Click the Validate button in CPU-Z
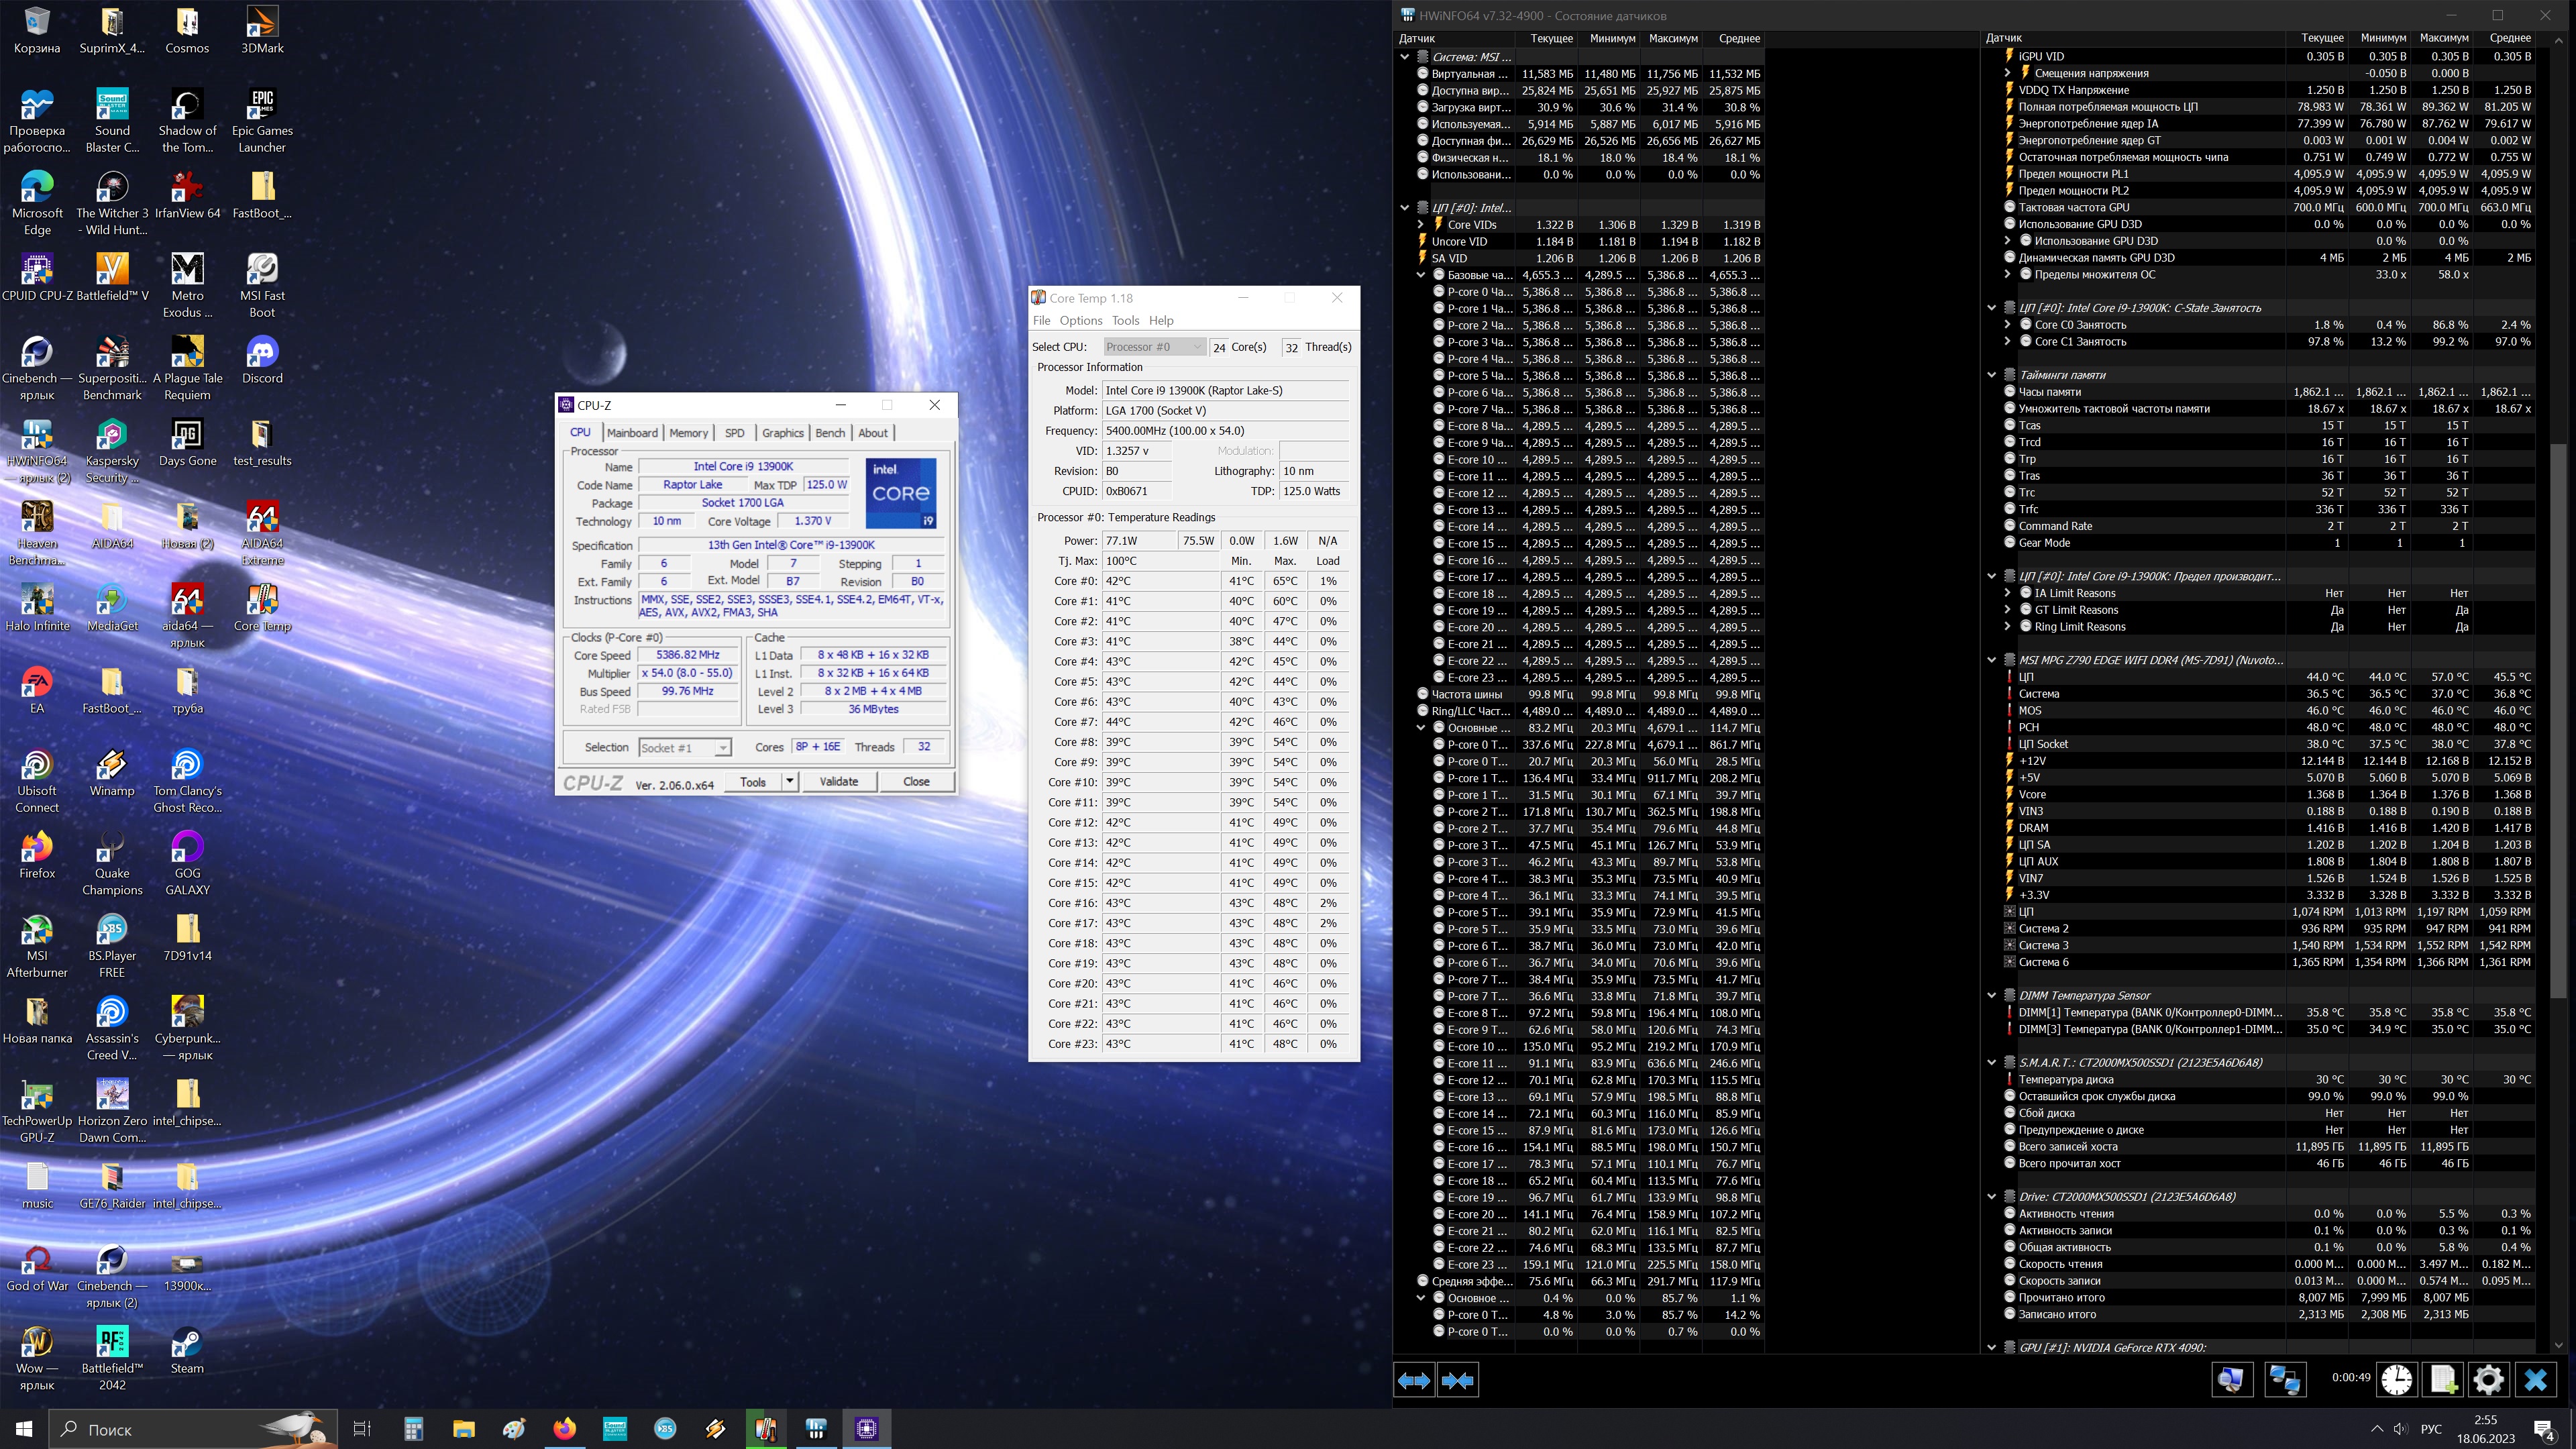The width and height of the screenshot is (2576, 1449). coord(838,781)
